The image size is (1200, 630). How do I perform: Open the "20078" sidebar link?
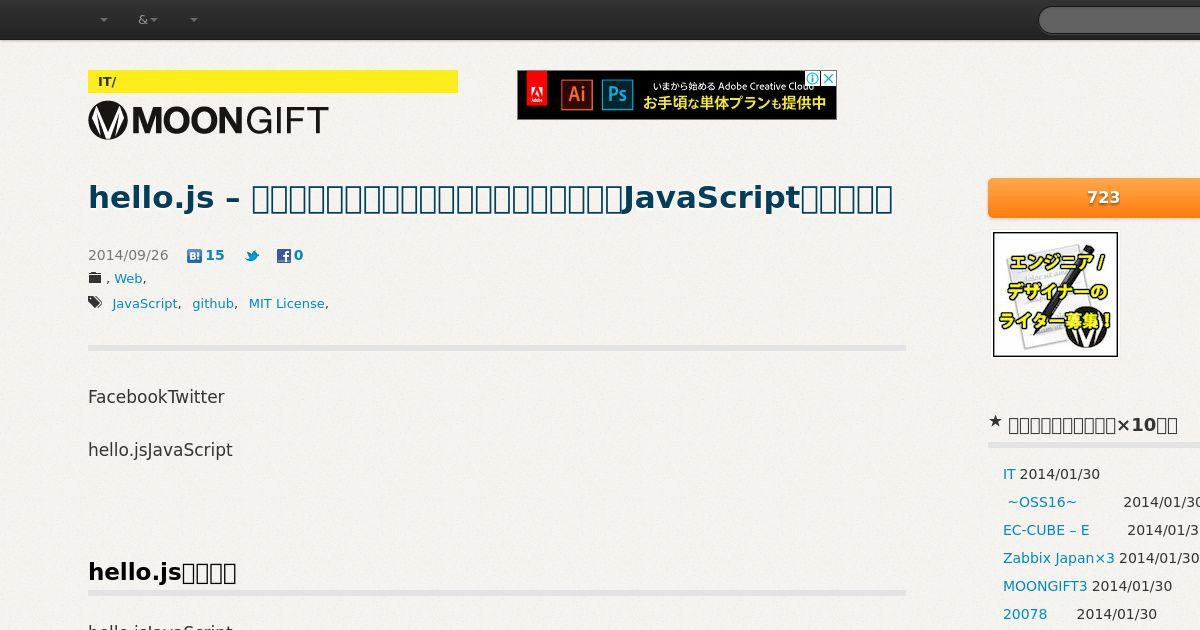(1025, 614)
